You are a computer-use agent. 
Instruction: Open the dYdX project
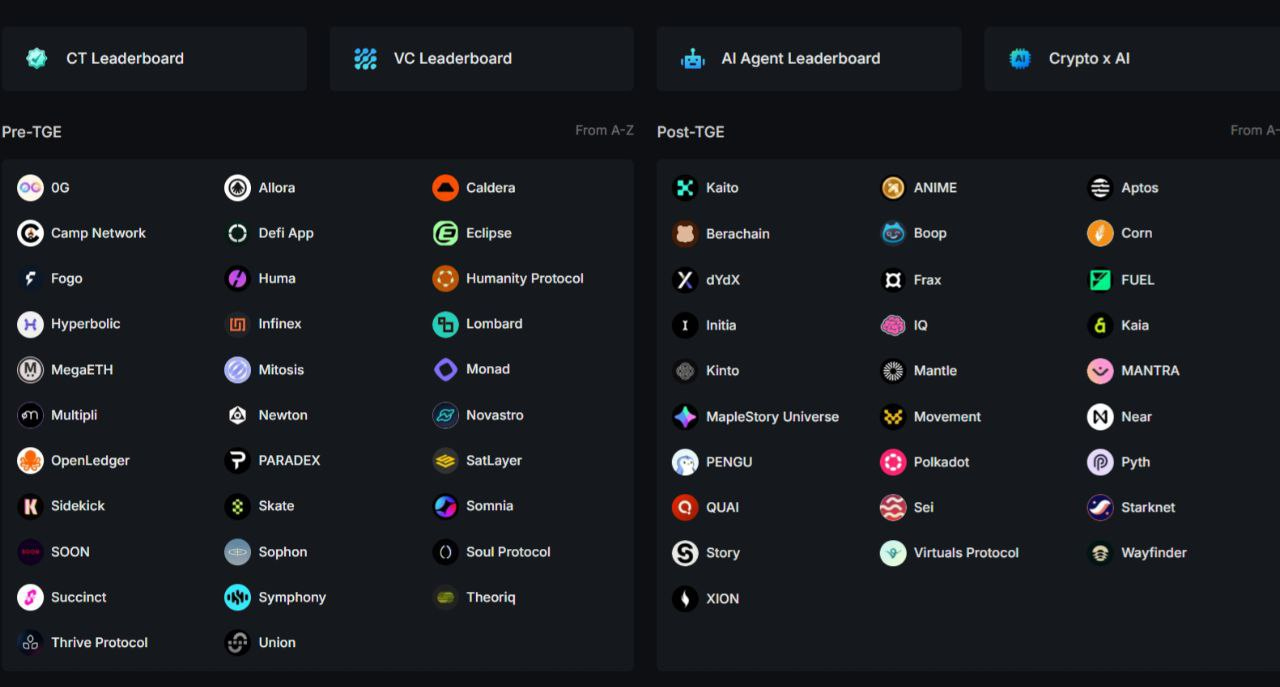point(706,280)
